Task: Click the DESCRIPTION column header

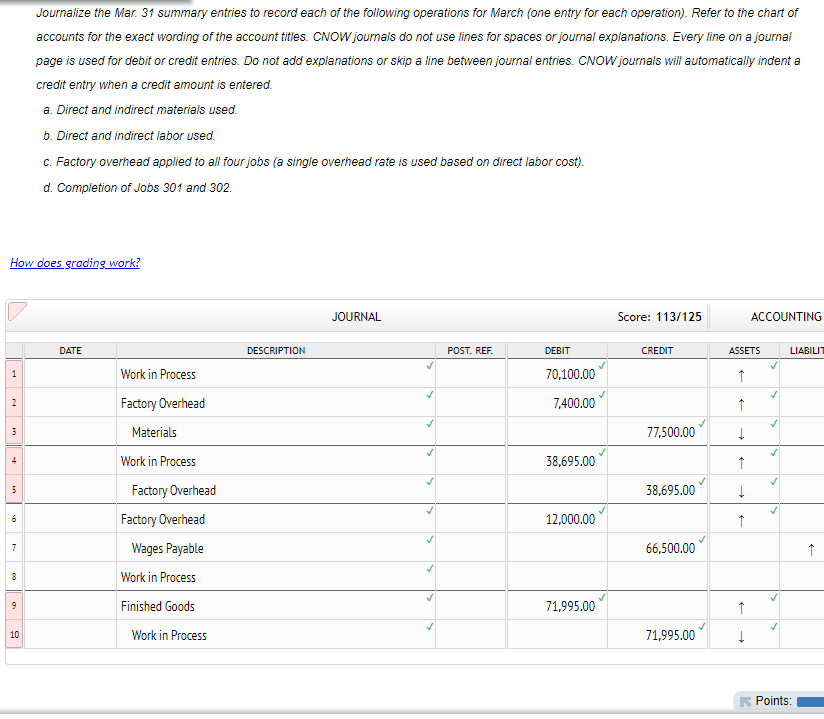Action: tap(276, 351)
